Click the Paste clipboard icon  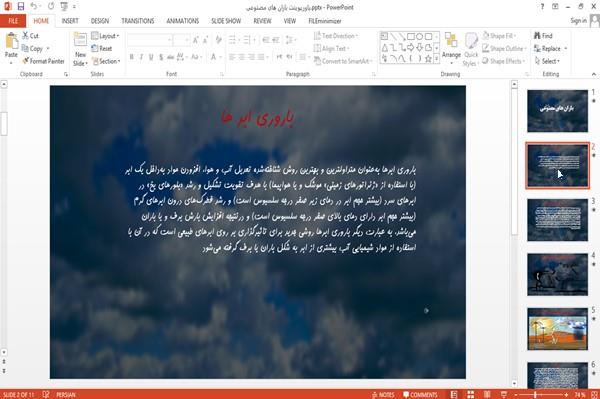[11, 40]
